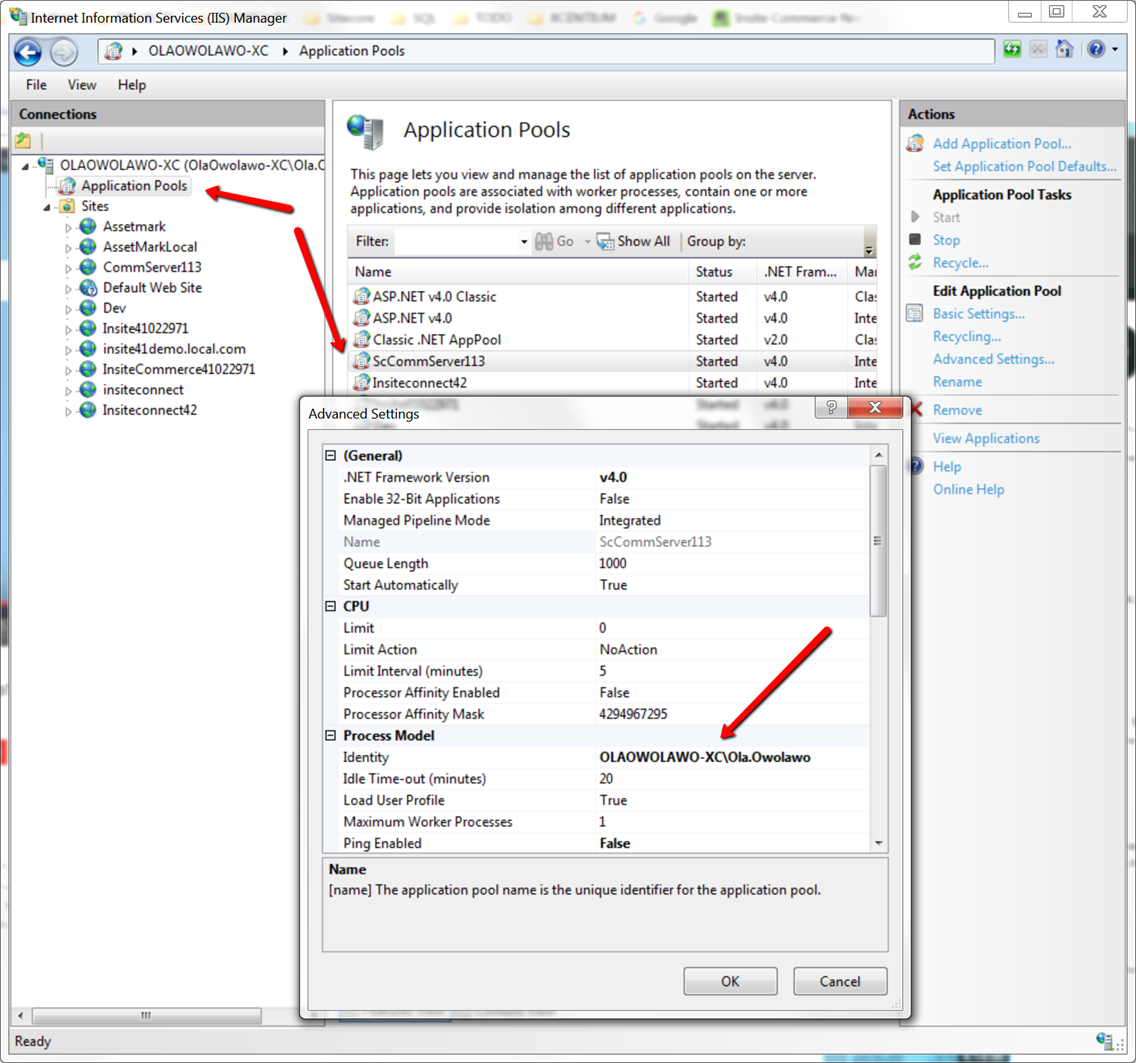Click the Back navigation arrow
Image resolution: width=1136 pixels, height=1063 pixels.
[28, 51]
